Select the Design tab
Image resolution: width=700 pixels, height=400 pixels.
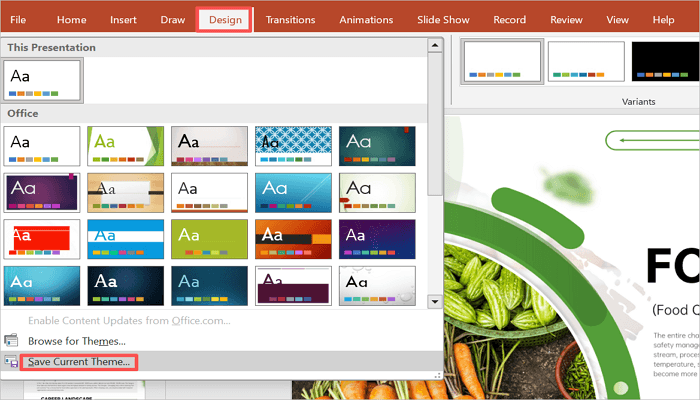click(225, 20)
